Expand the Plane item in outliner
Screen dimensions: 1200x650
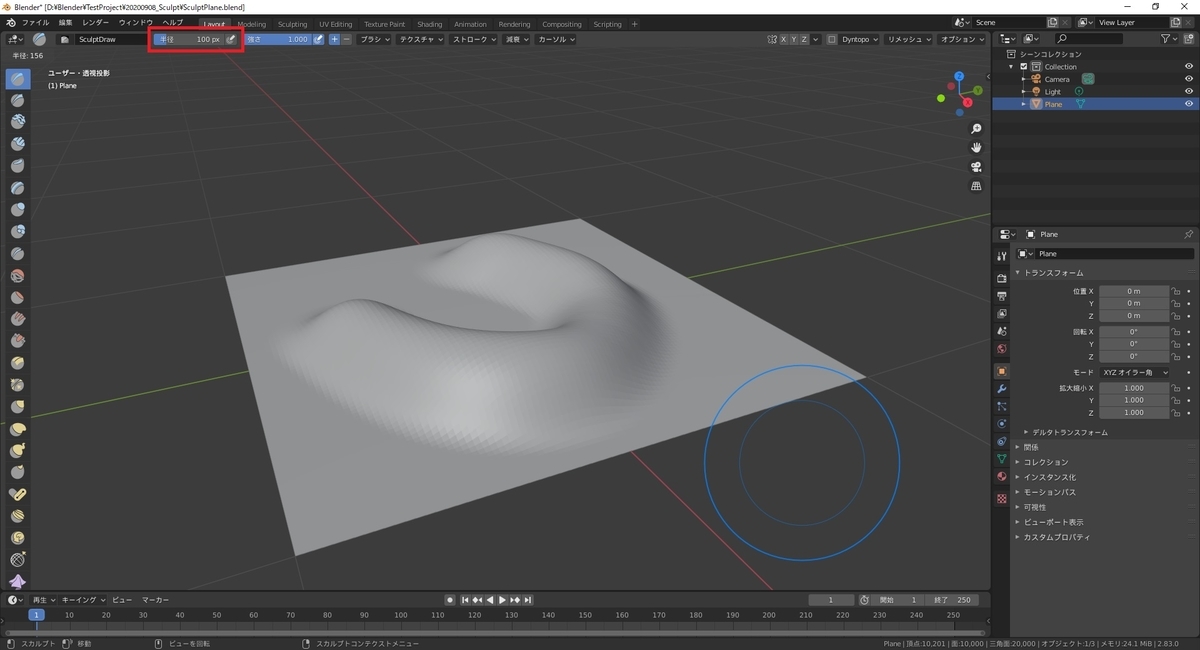coord(1023,104)
